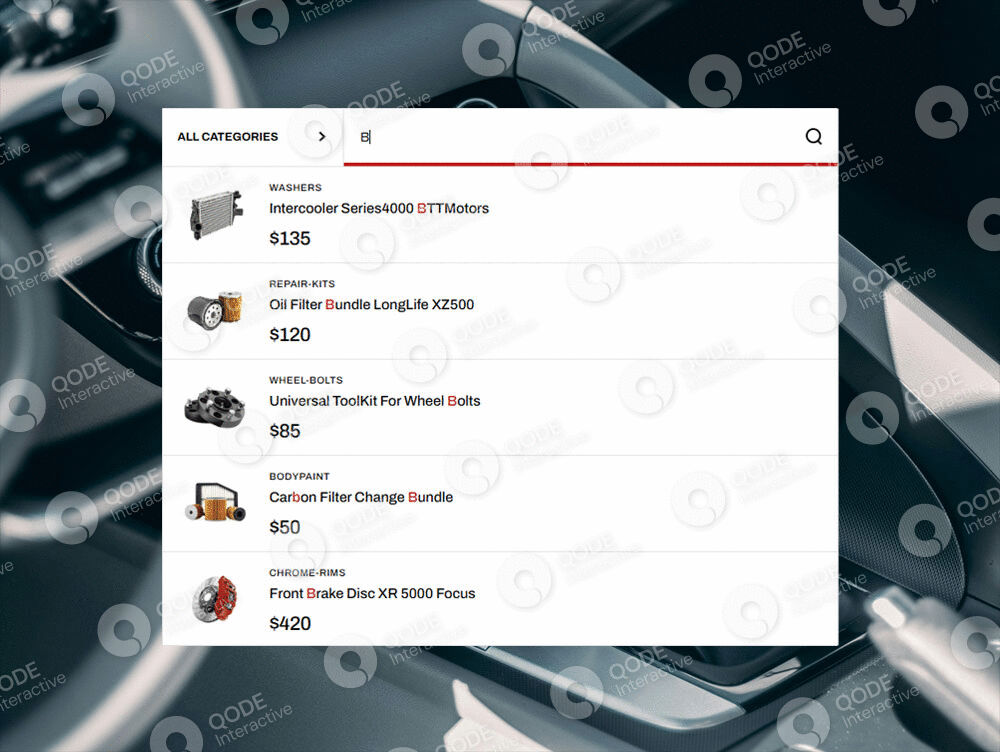Select Oil Filter Bundle LongLife XZ500
This screenshot has height=752, width=1000.
[x=371, y=305]
